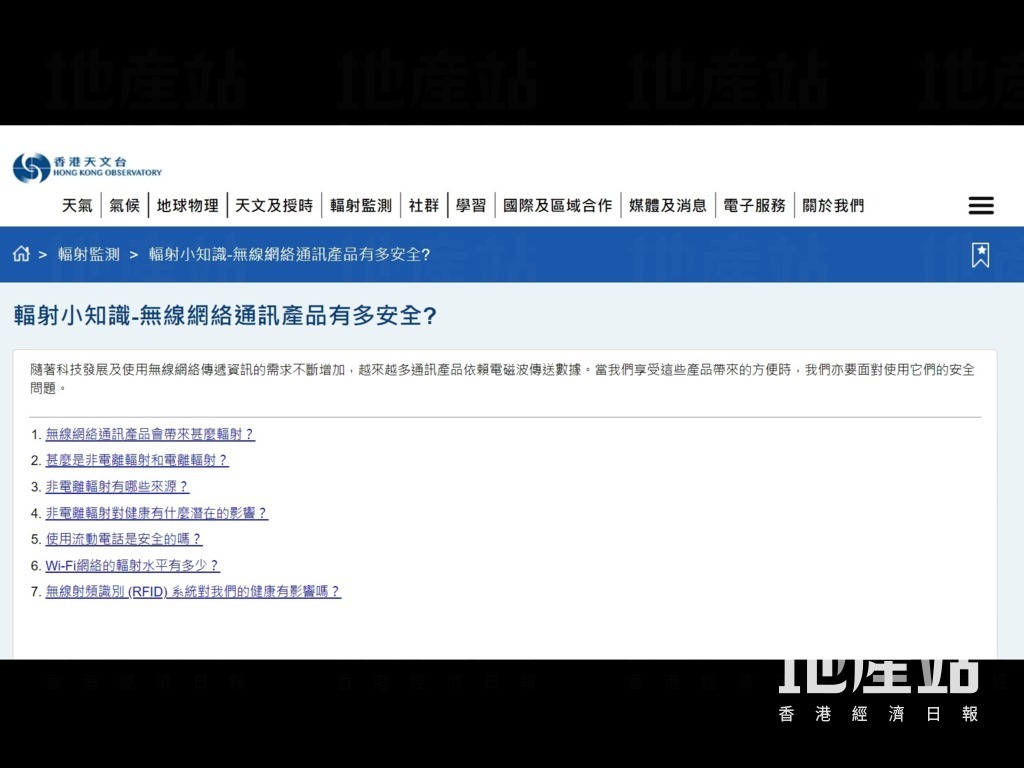Open 電子服務 in the navigation bar
This screenshot has height=768, width=1024.
[x=754, y=206]
